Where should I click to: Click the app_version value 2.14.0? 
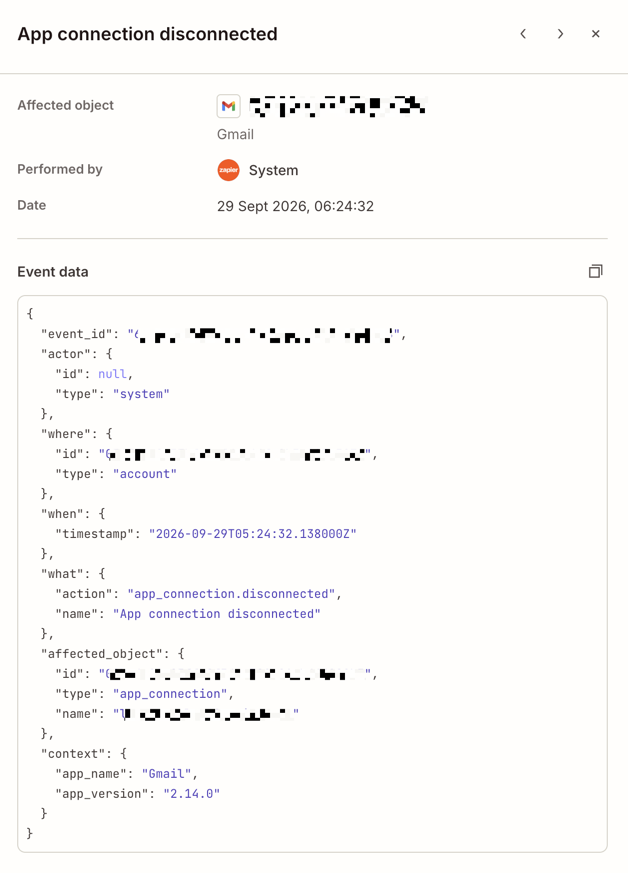(x=192, y=794)
